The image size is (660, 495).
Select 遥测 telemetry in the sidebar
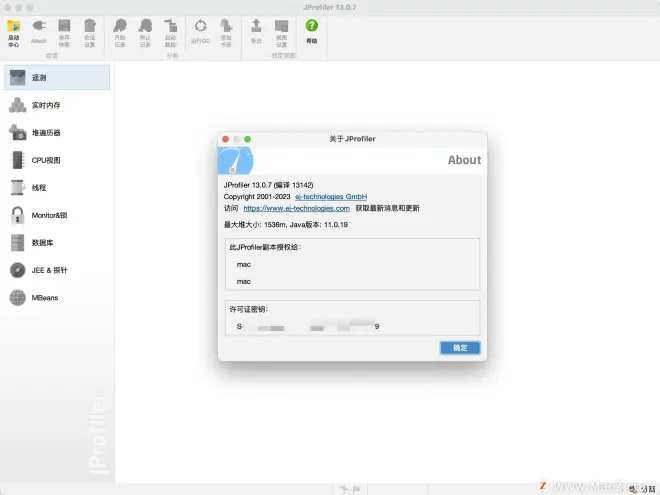[57, 77]
